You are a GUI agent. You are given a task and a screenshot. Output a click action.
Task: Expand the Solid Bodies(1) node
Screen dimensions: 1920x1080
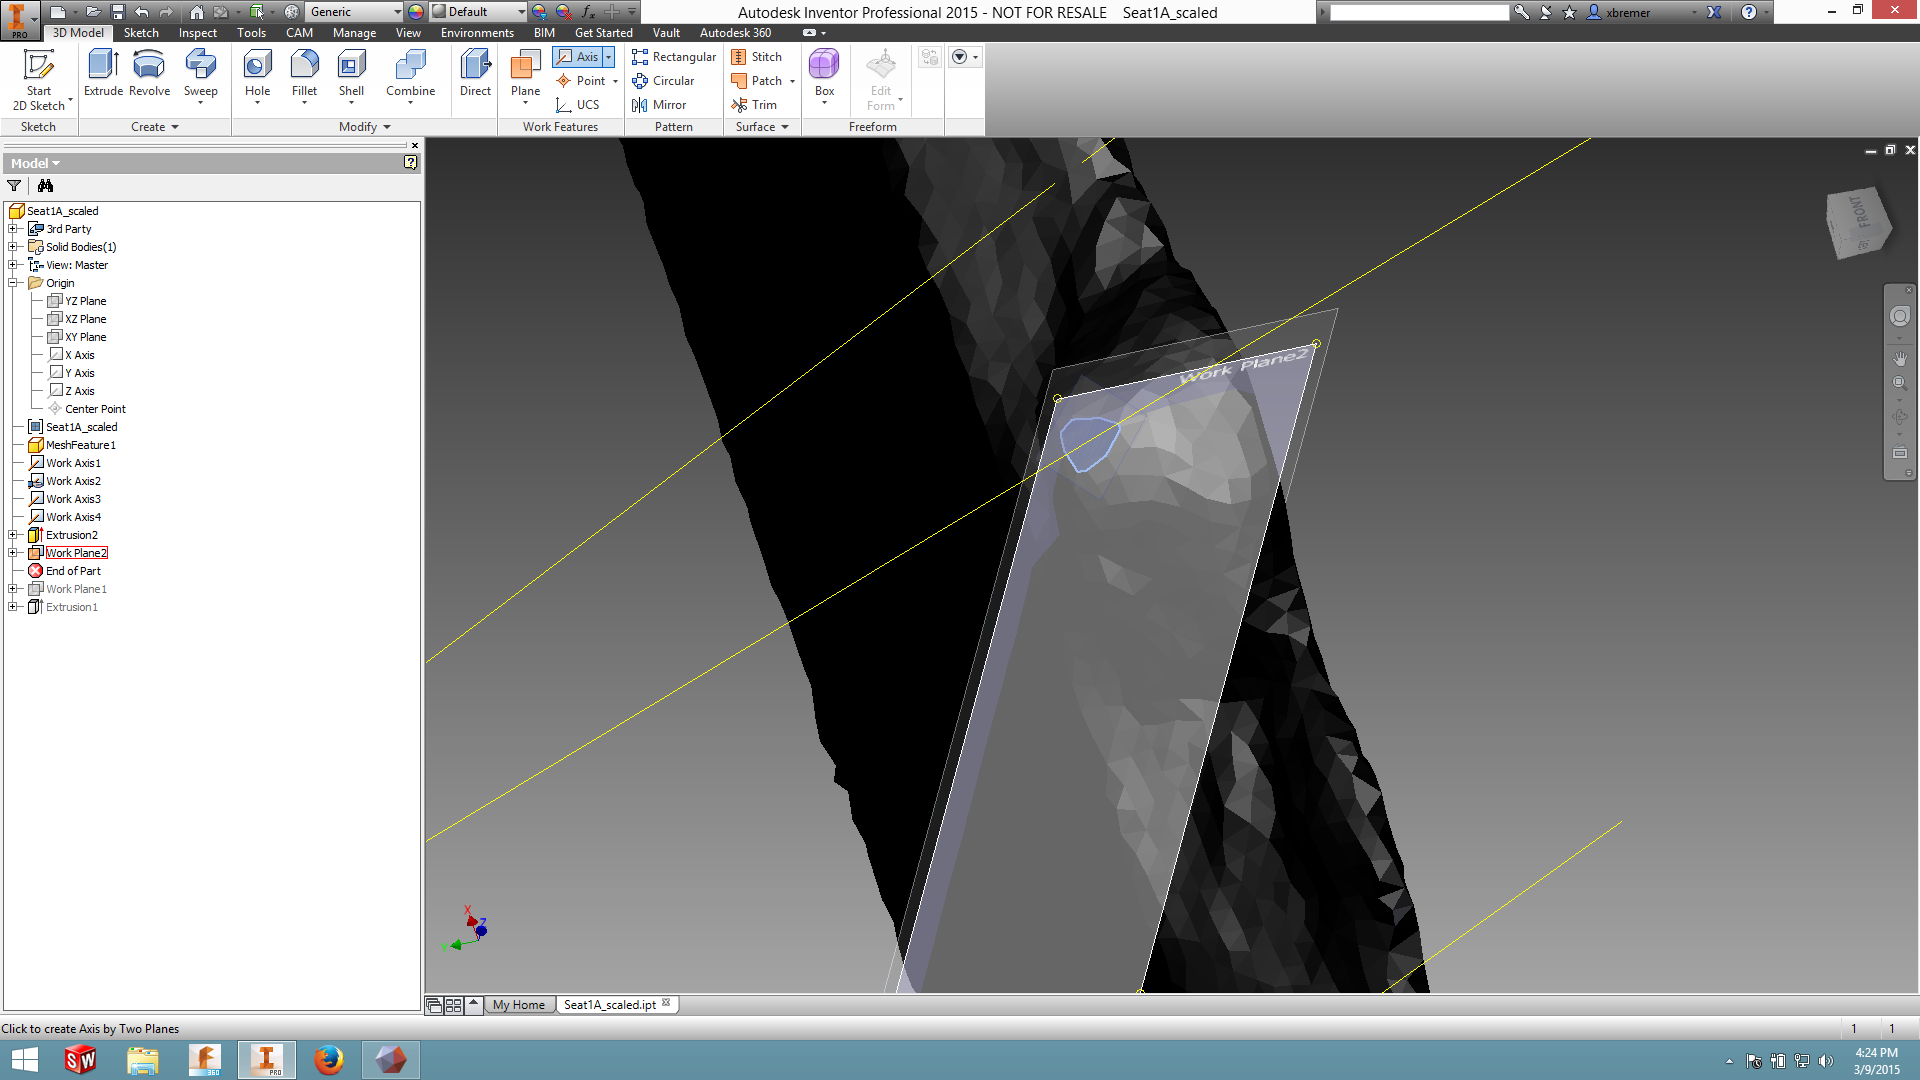(x=13, y=247)
